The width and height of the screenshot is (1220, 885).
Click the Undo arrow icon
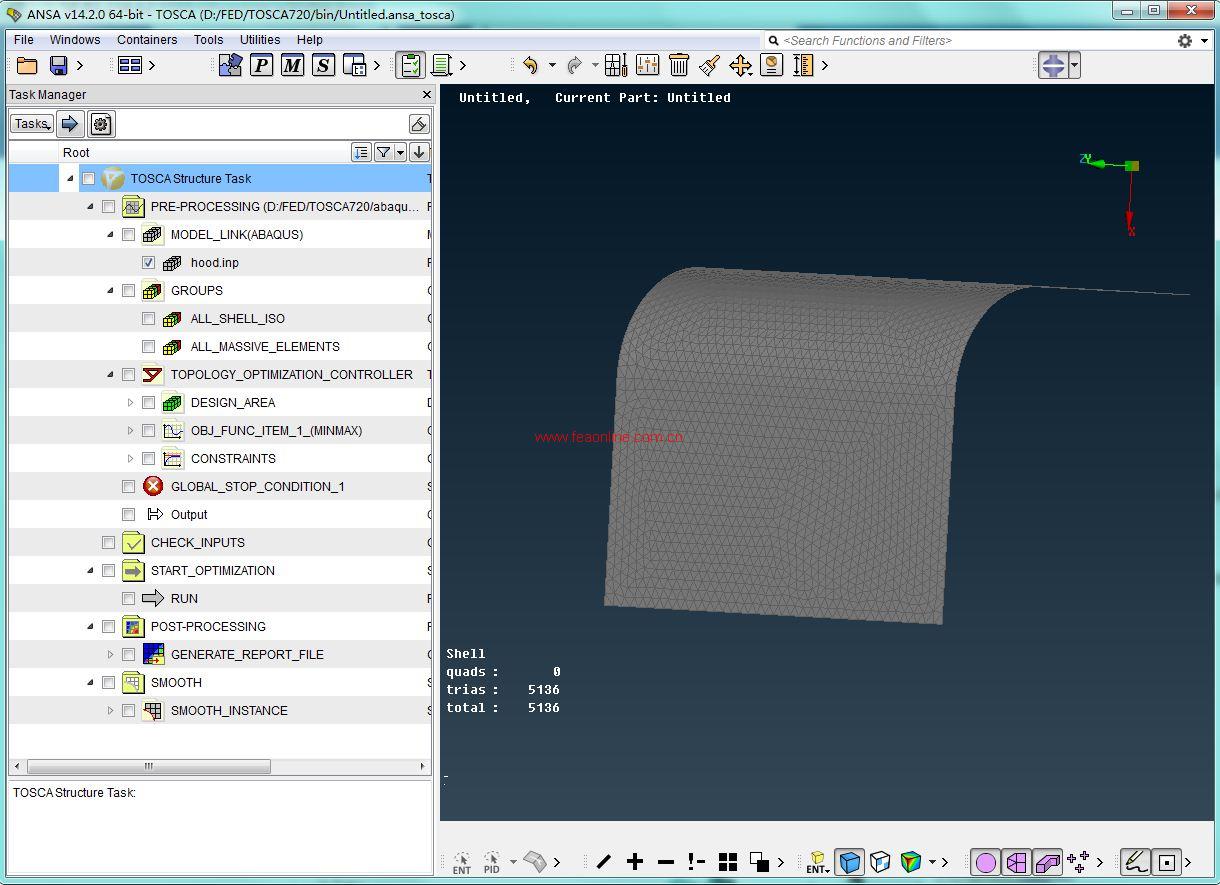(x=530, y=65)
